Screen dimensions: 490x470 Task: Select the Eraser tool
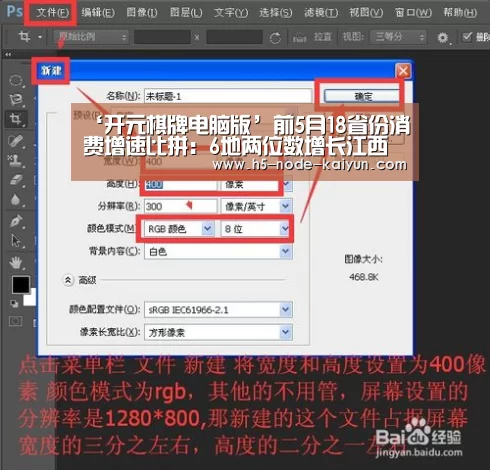pyautogui.click(x=16, y=180)
